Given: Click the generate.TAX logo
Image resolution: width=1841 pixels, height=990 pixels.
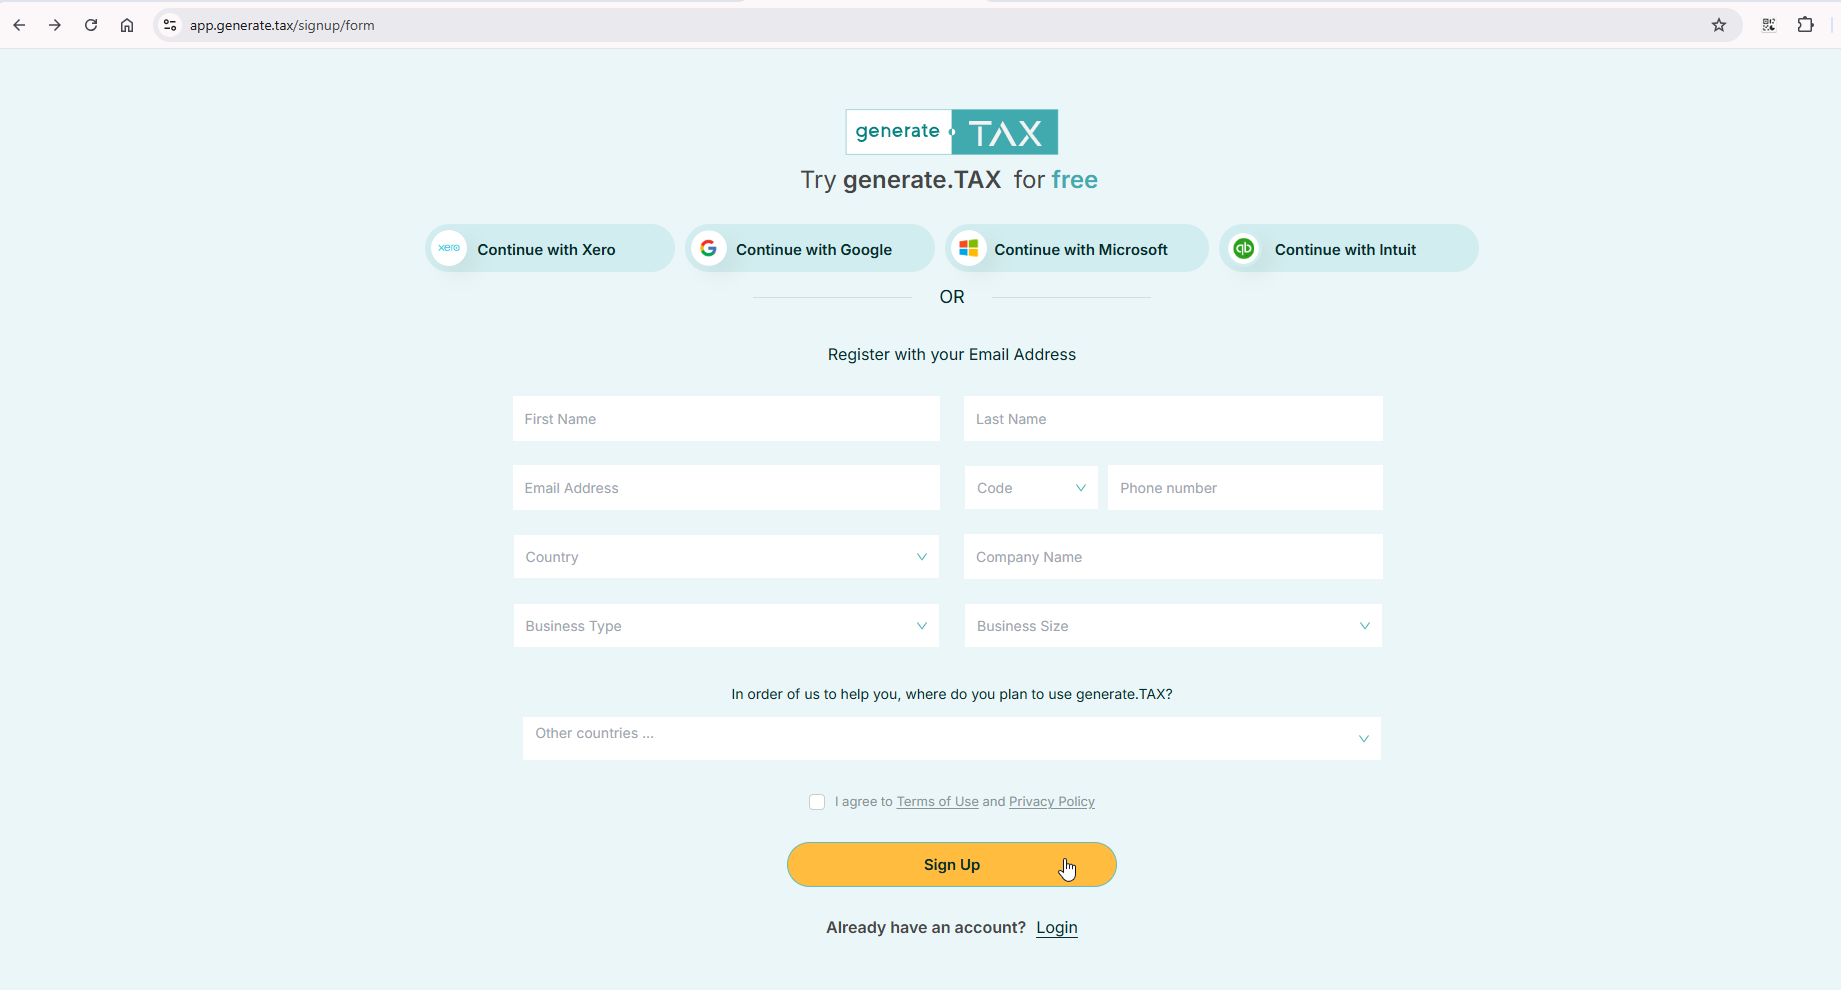Looking at the screenshot, I should (951, 132).
